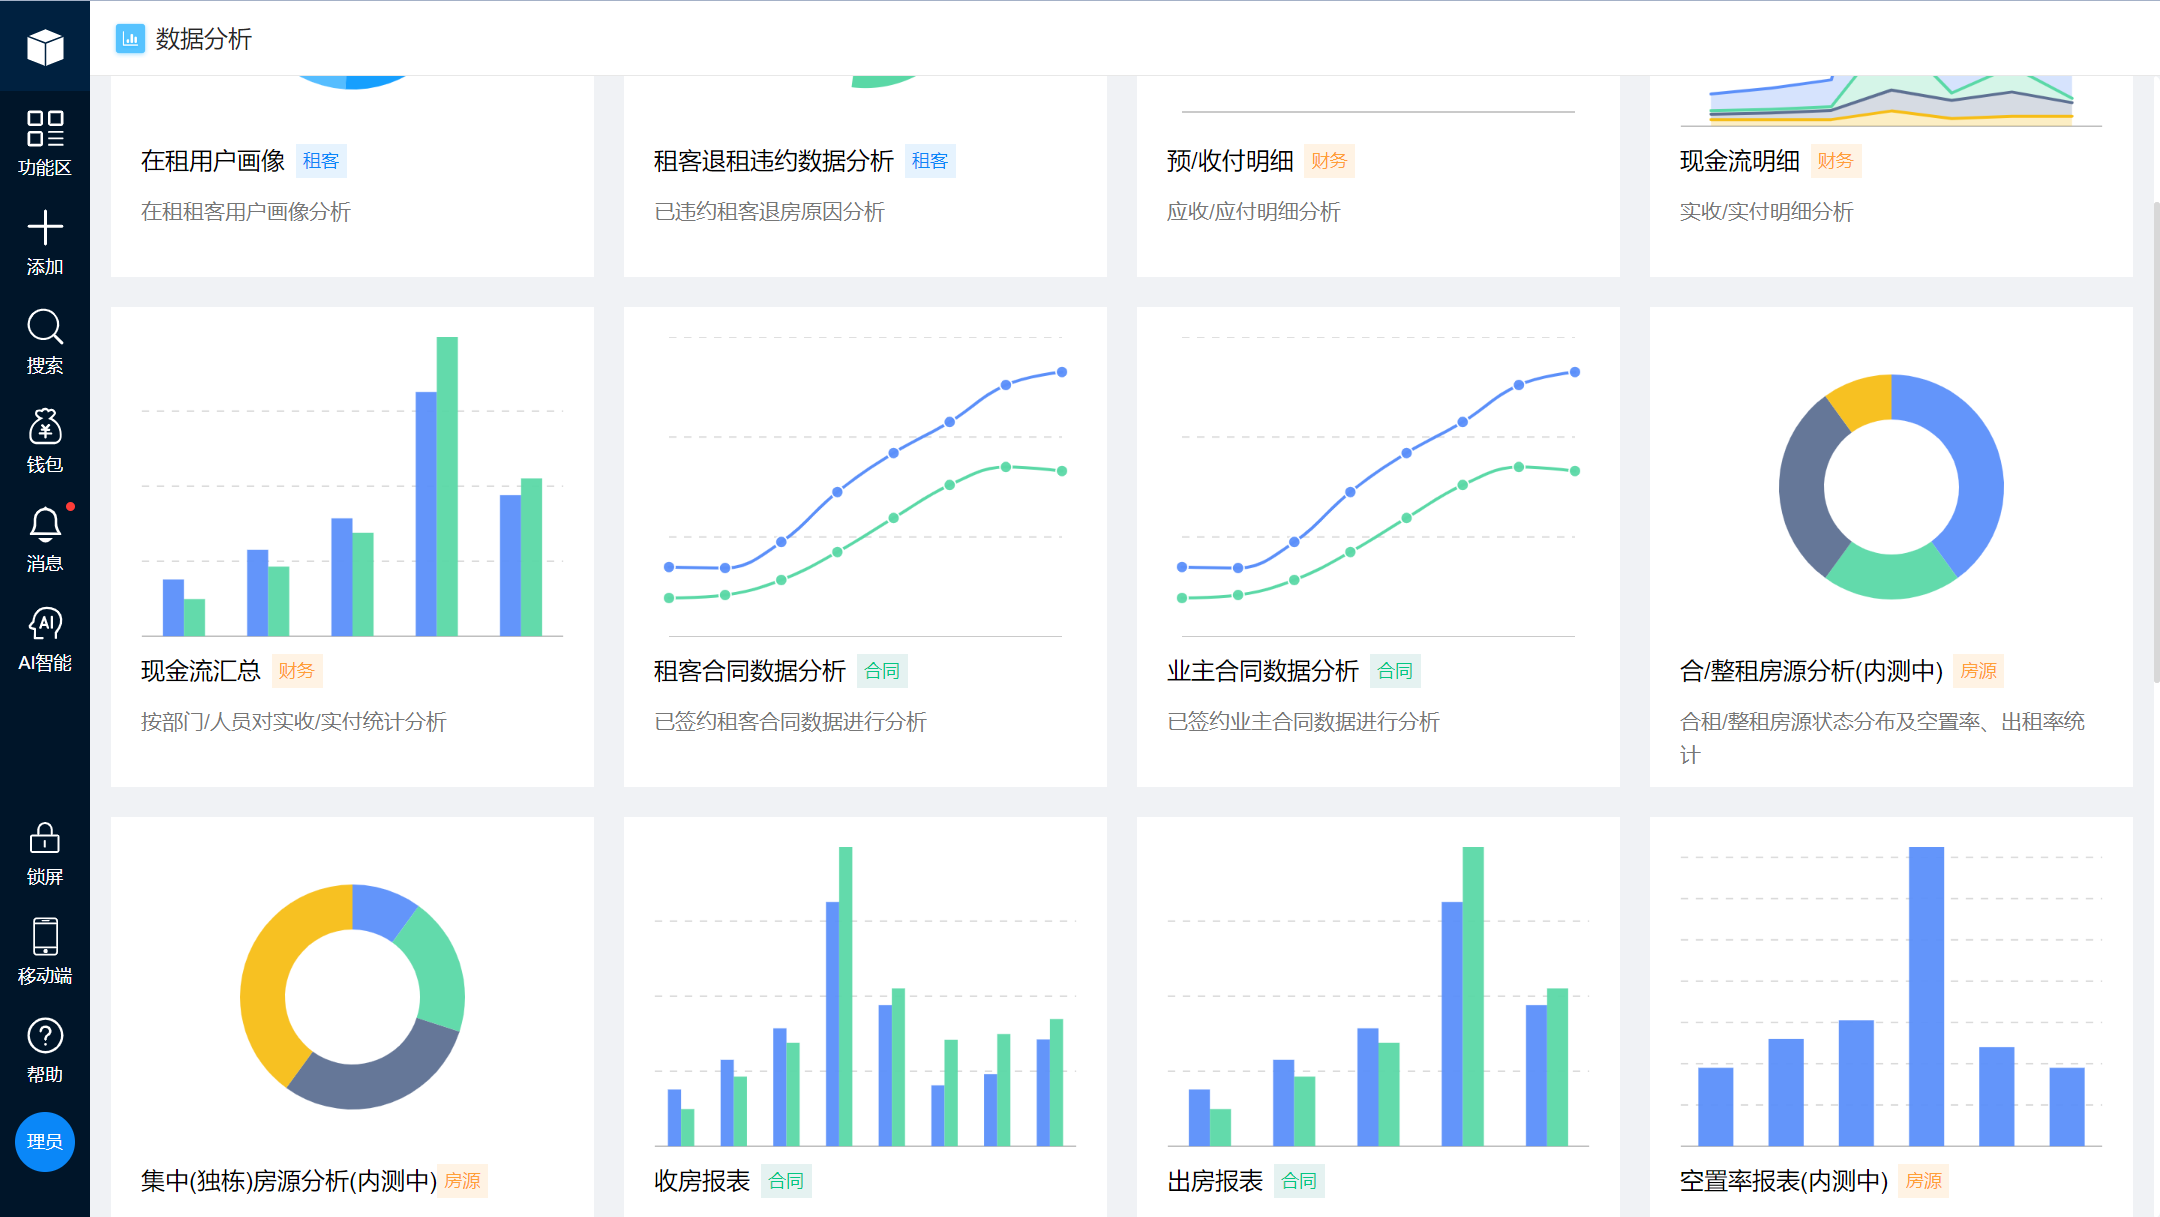Click description 合租/整租房源状态分布及空置率
Image resolution: width=2160 pixels, height=1217 pixels.
[1883, 738]
